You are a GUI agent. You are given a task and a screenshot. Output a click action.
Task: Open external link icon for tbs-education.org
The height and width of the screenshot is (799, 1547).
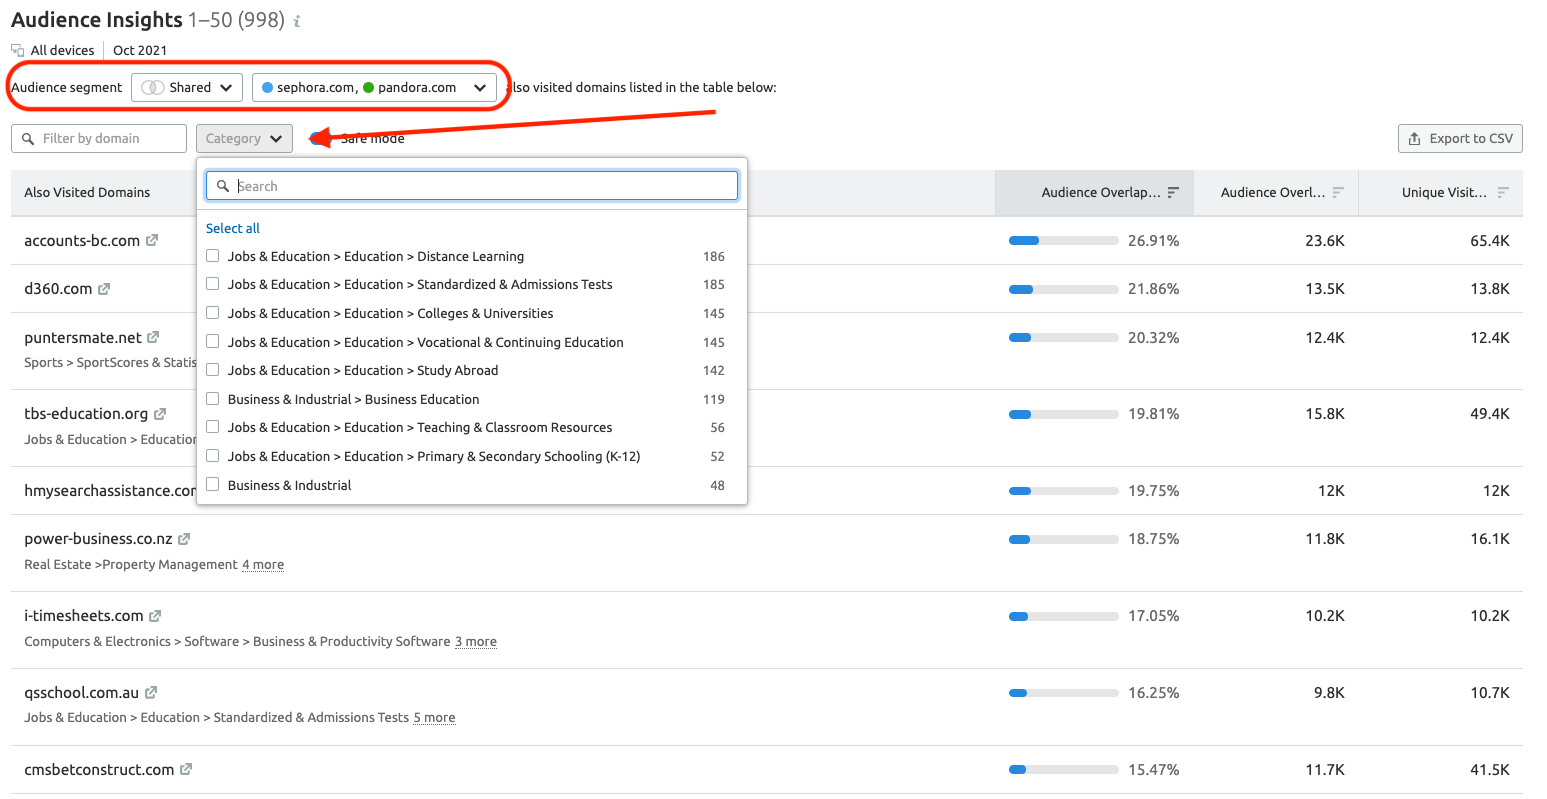160,414
